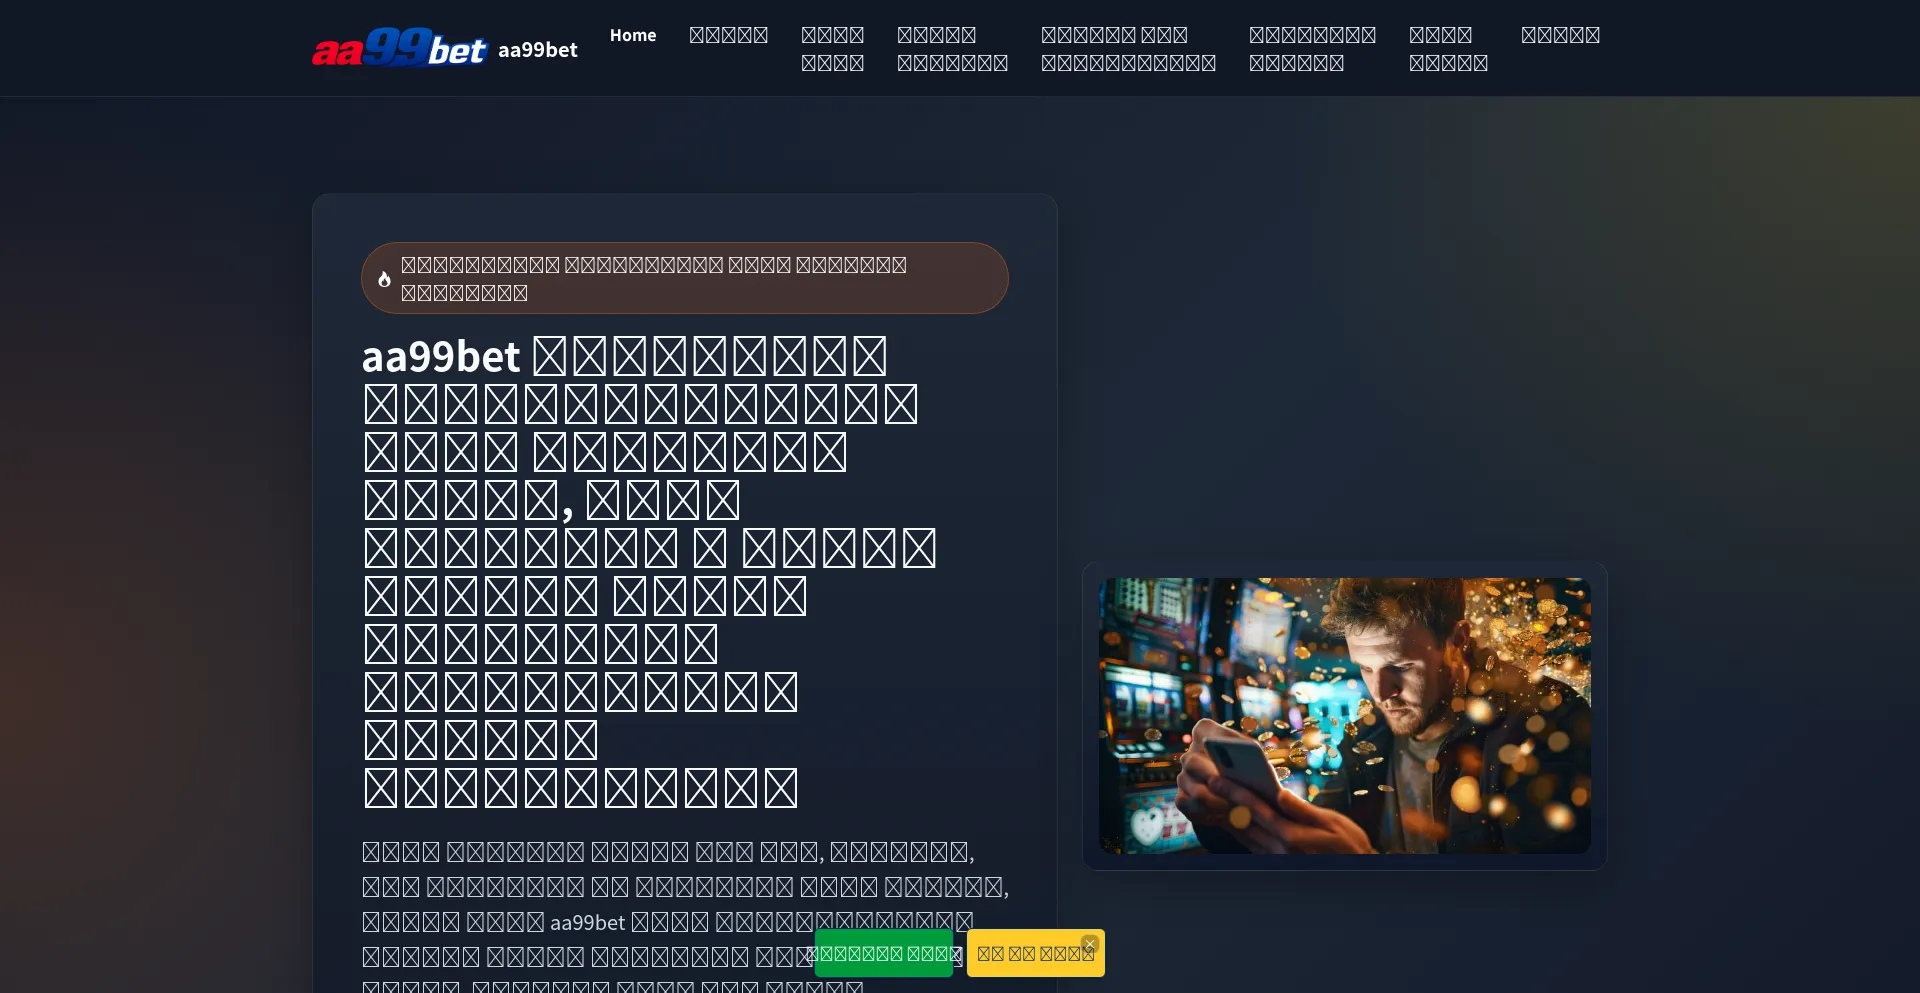Close the yellow floating button with X
Image resolution: width=1920 pixels, height=993 pixels.
1090,943
